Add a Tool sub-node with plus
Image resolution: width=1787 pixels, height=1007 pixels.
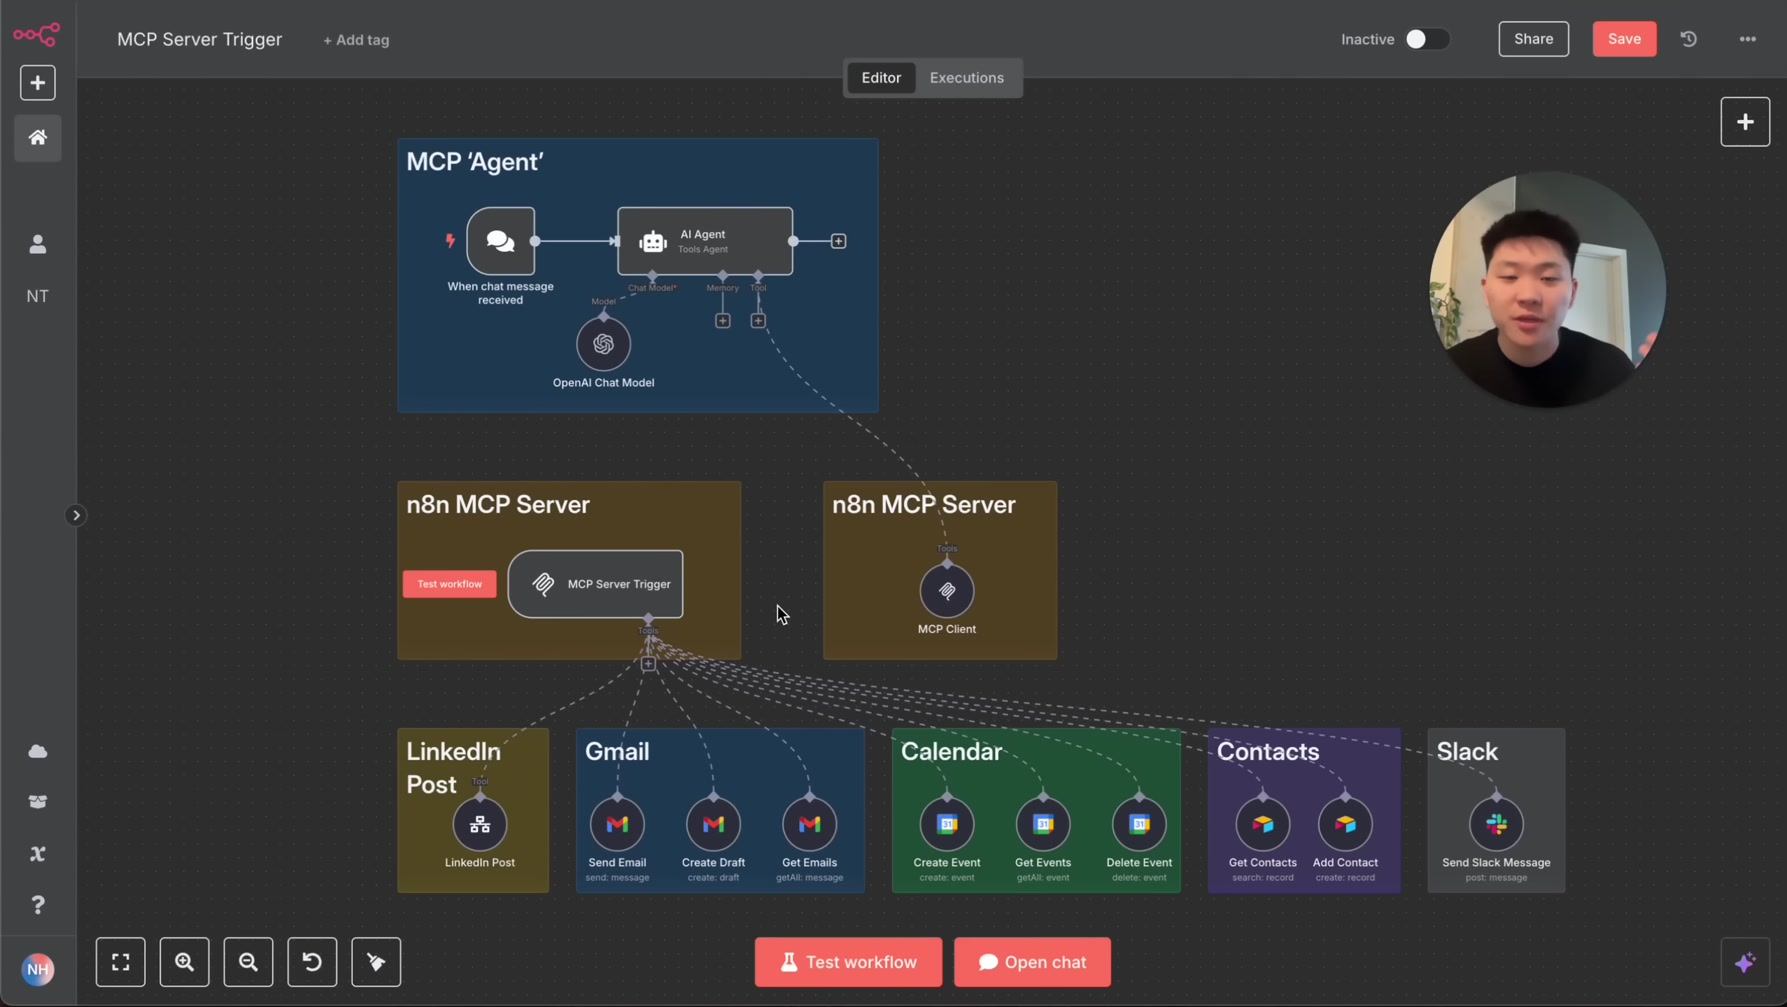[758, 321]
